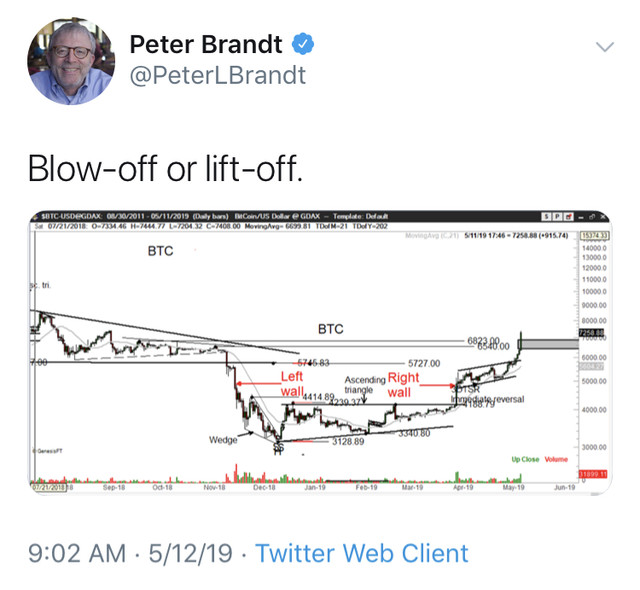Screen dimensions: 640x590
Task: Click the red pin icon in chart titlebar
Action: click(569, 217)
